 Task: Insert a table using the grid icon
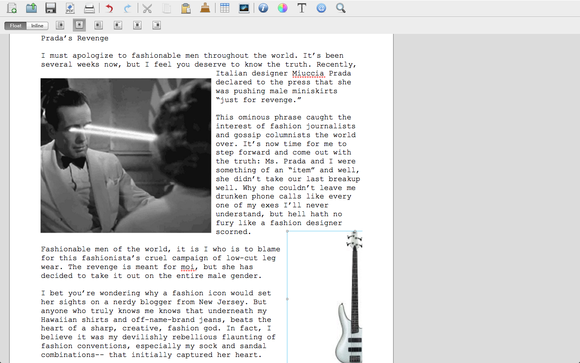(225, 8)
